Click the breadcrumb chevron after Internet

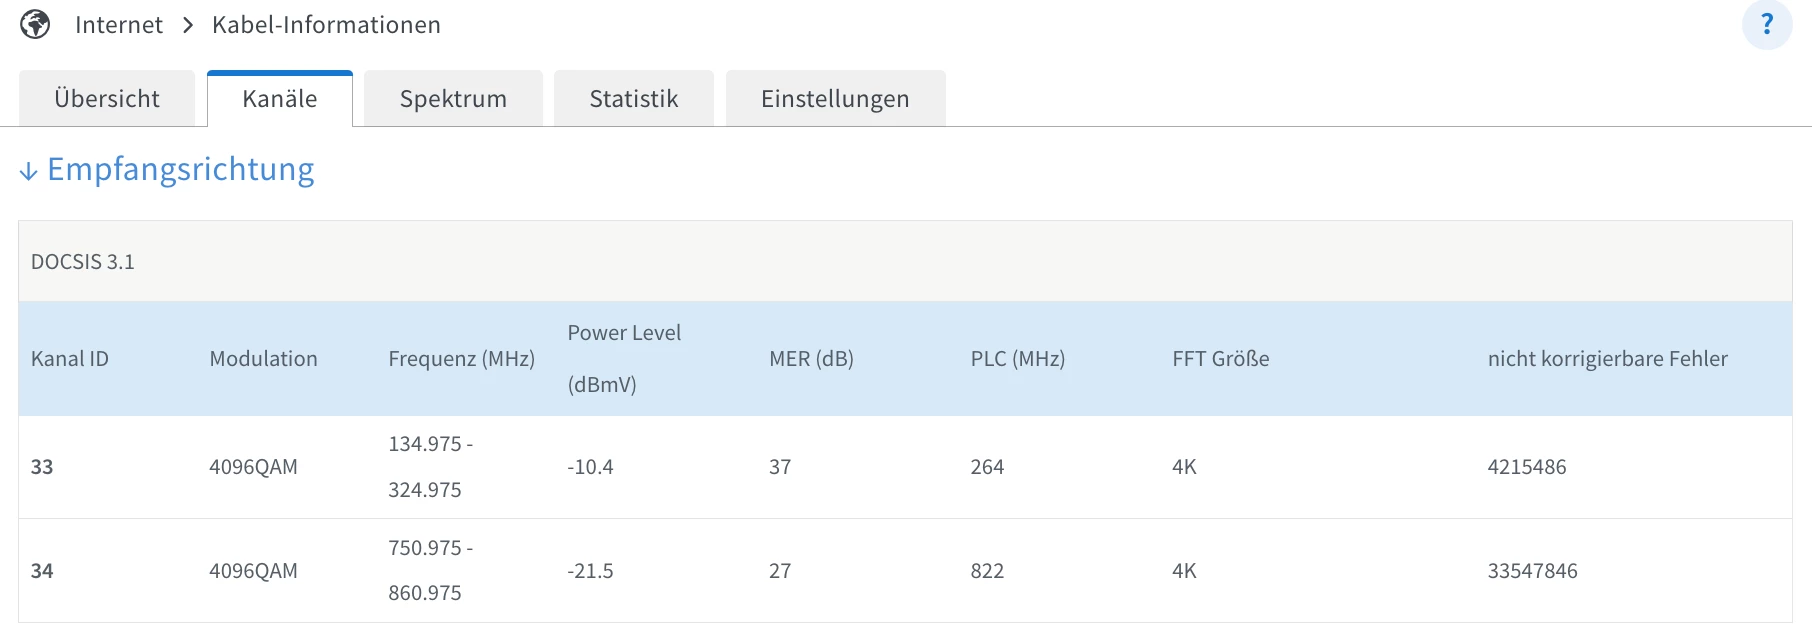(x=188, y=25)
